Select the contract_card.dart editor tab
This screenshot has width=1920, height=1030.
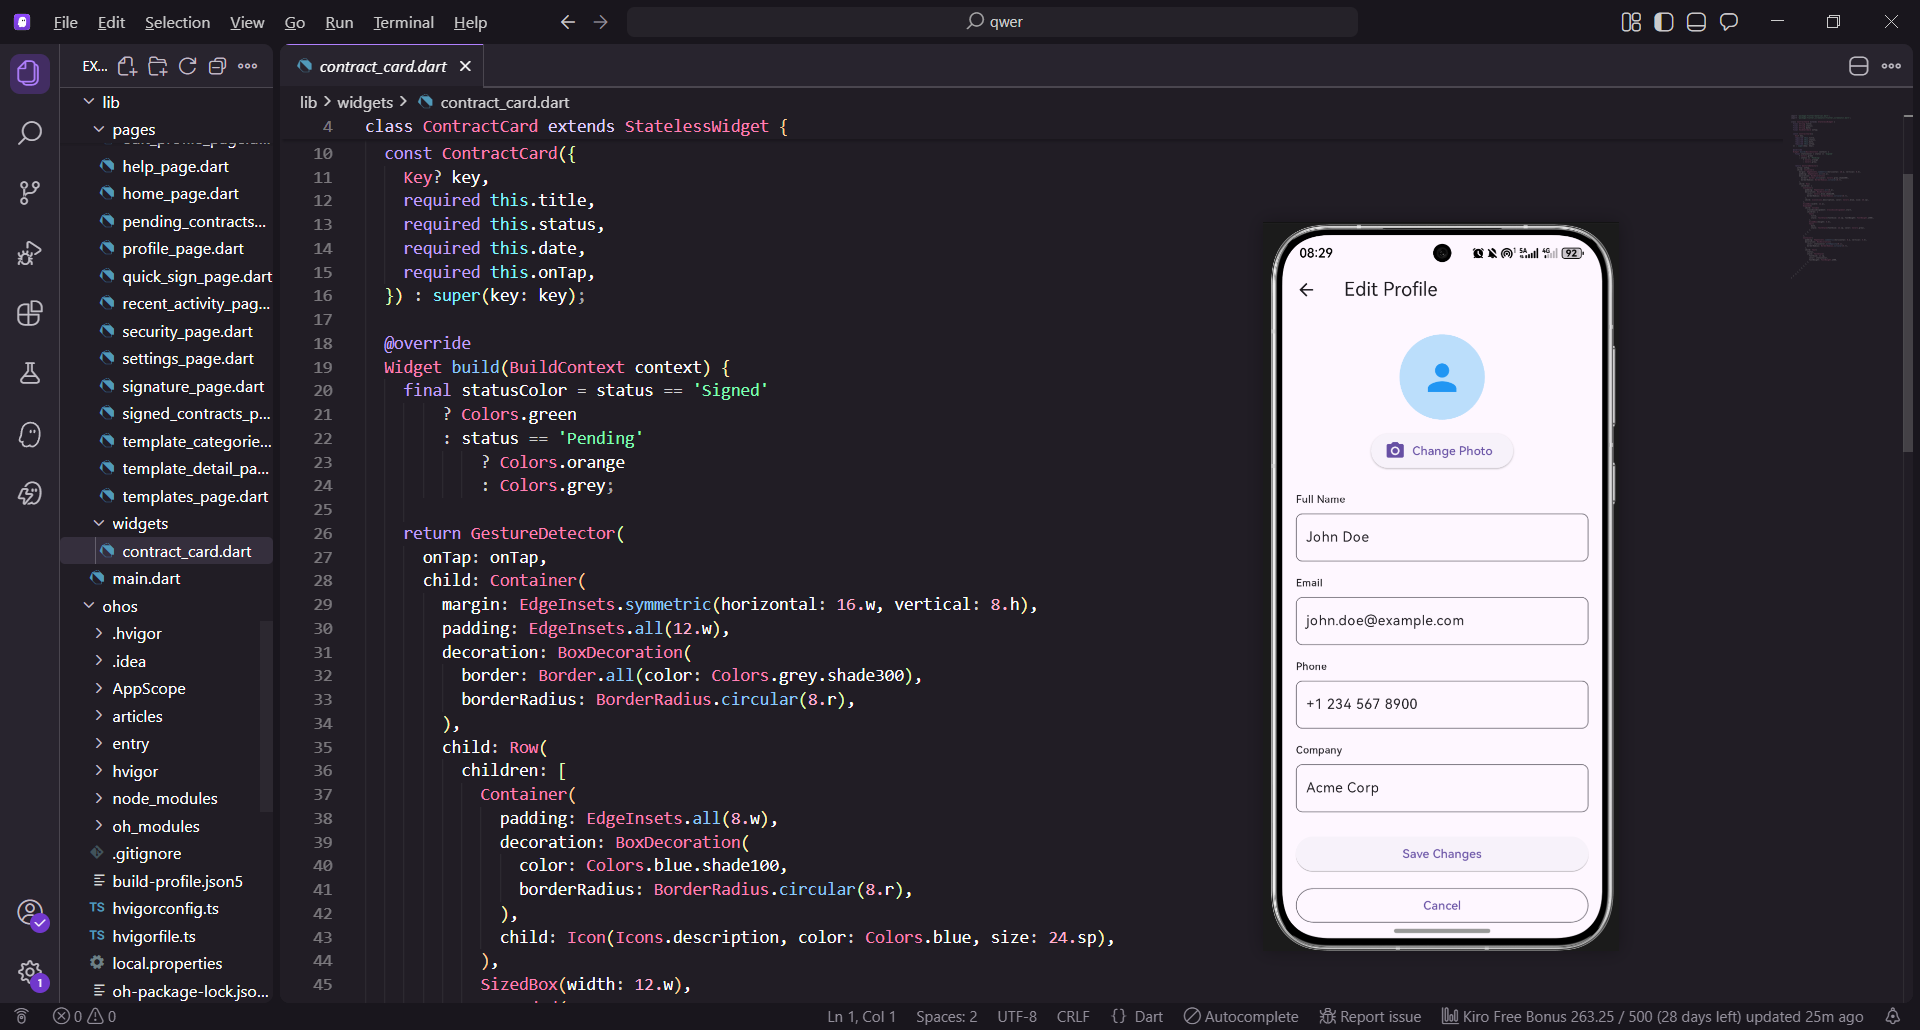[383, 66]
